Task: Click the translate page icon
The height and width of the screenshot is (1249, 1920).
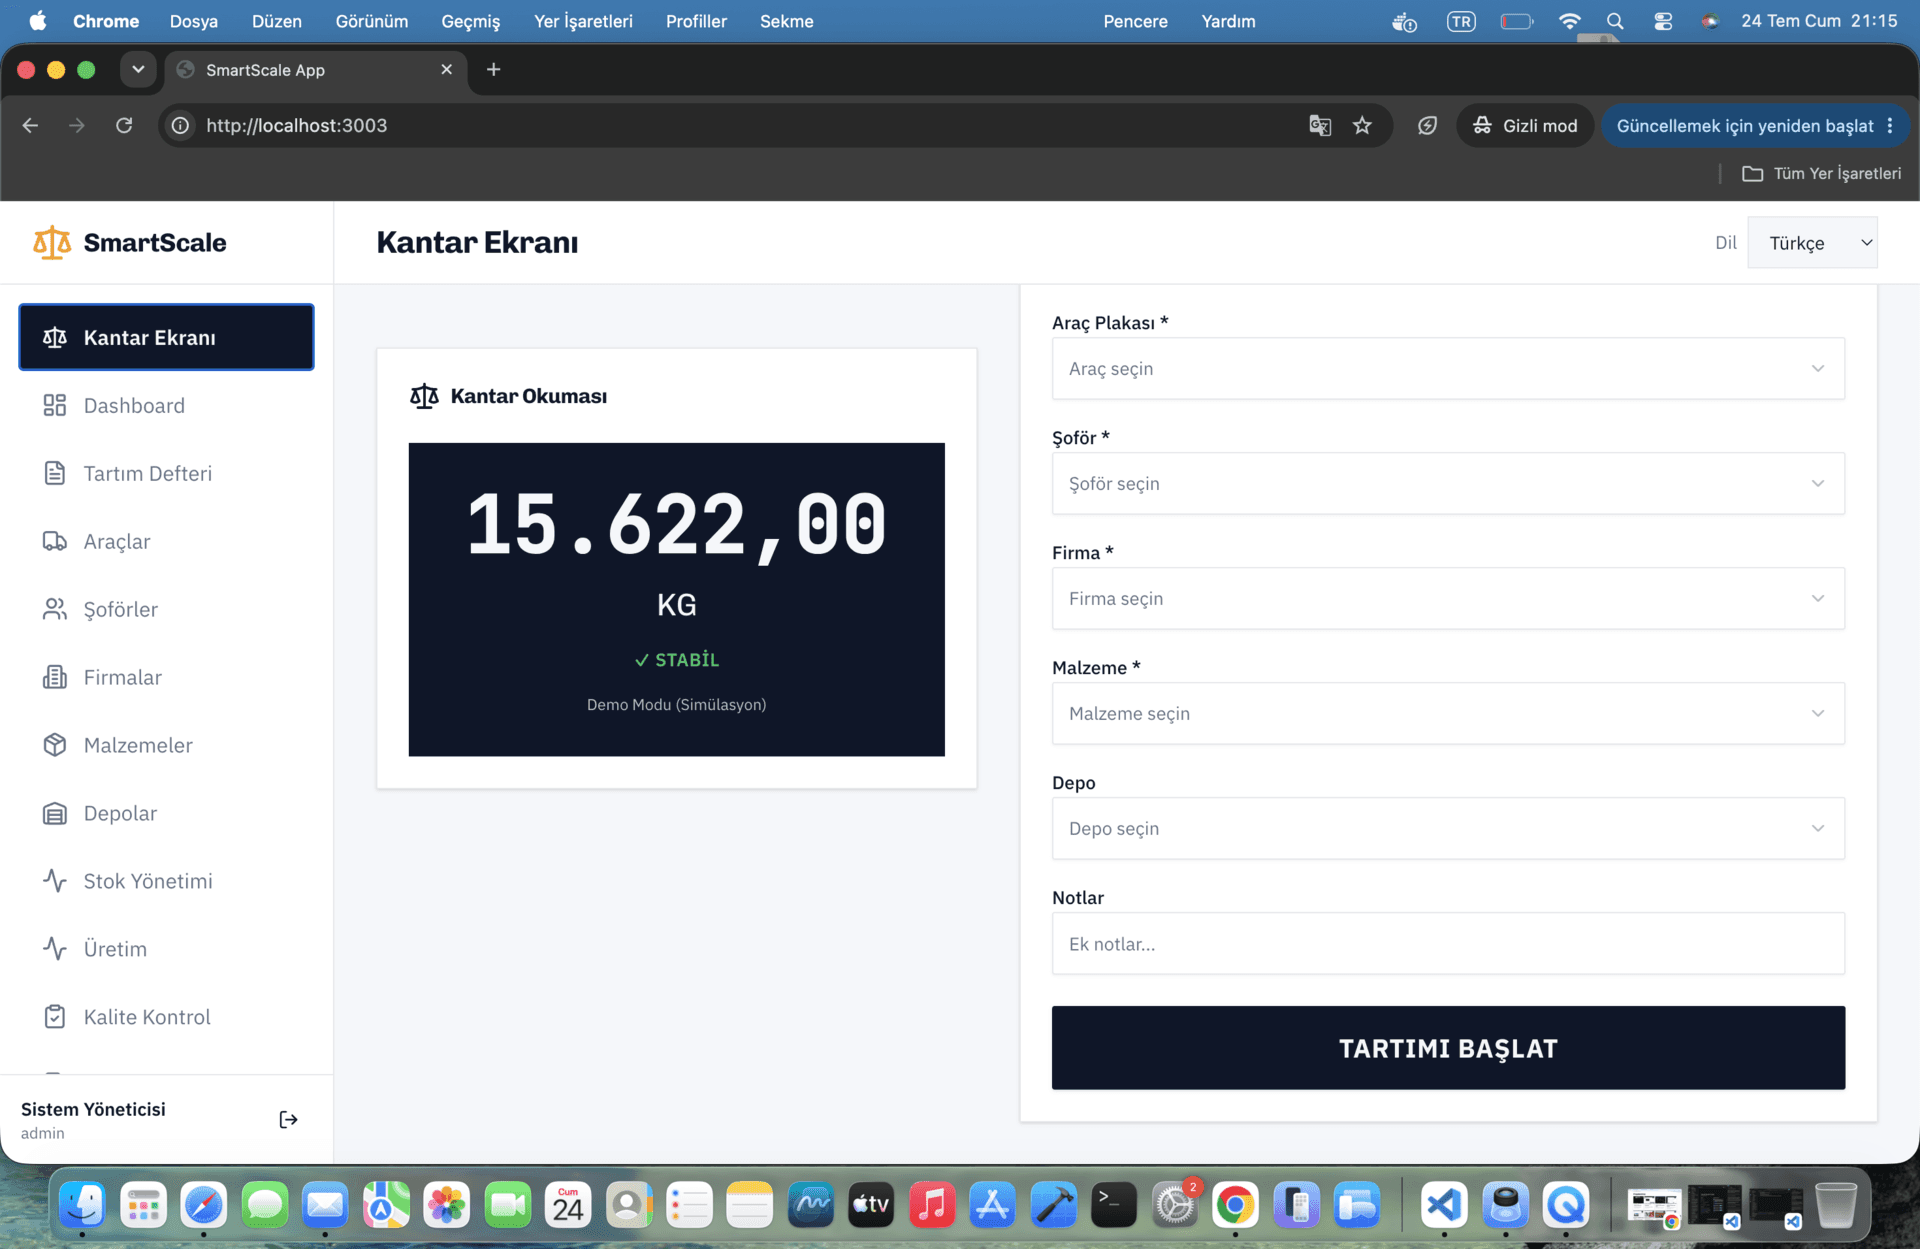Action: tap(1320, 125)
